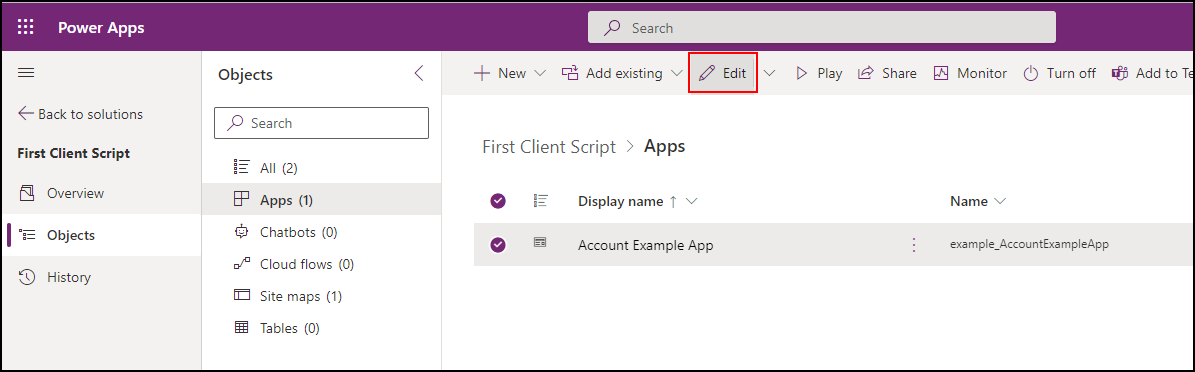The image size is (1195, 372).
Task: Open more actions for Account Example App
Action: tap(914, 245)
